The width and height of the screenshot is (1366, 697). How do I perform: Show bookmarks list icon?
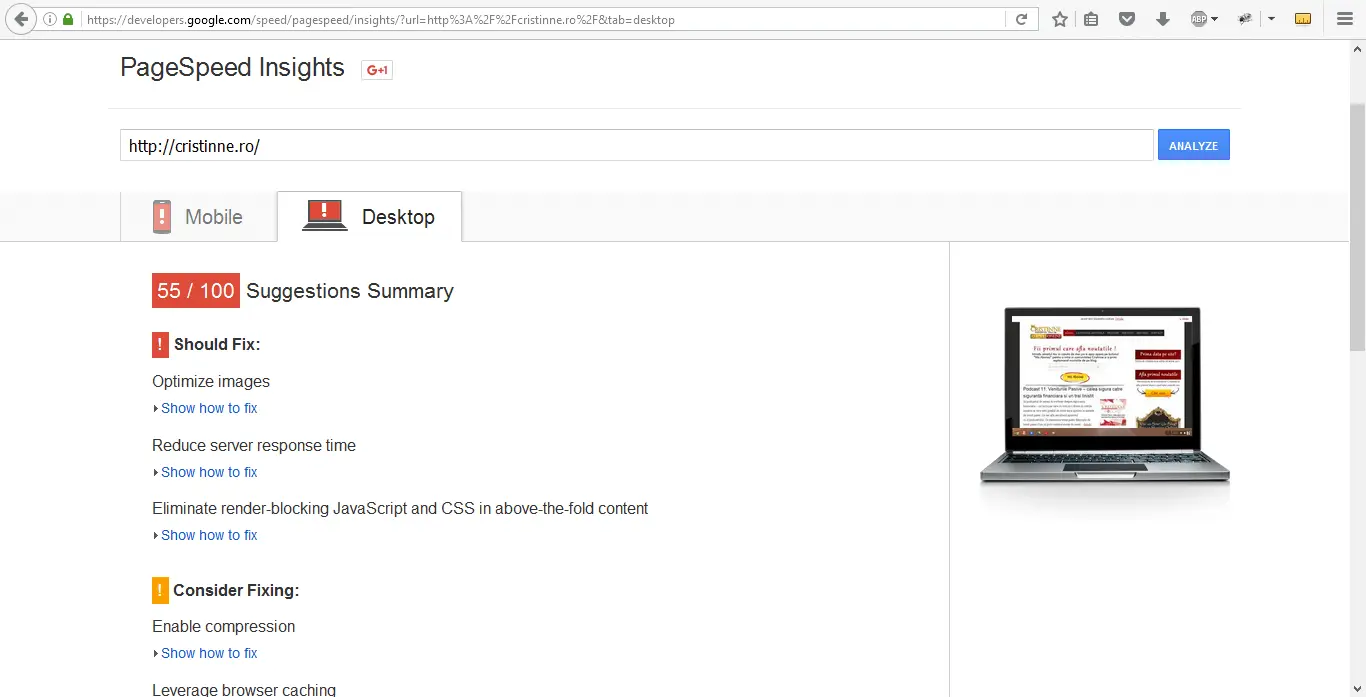pos(1091,19)
